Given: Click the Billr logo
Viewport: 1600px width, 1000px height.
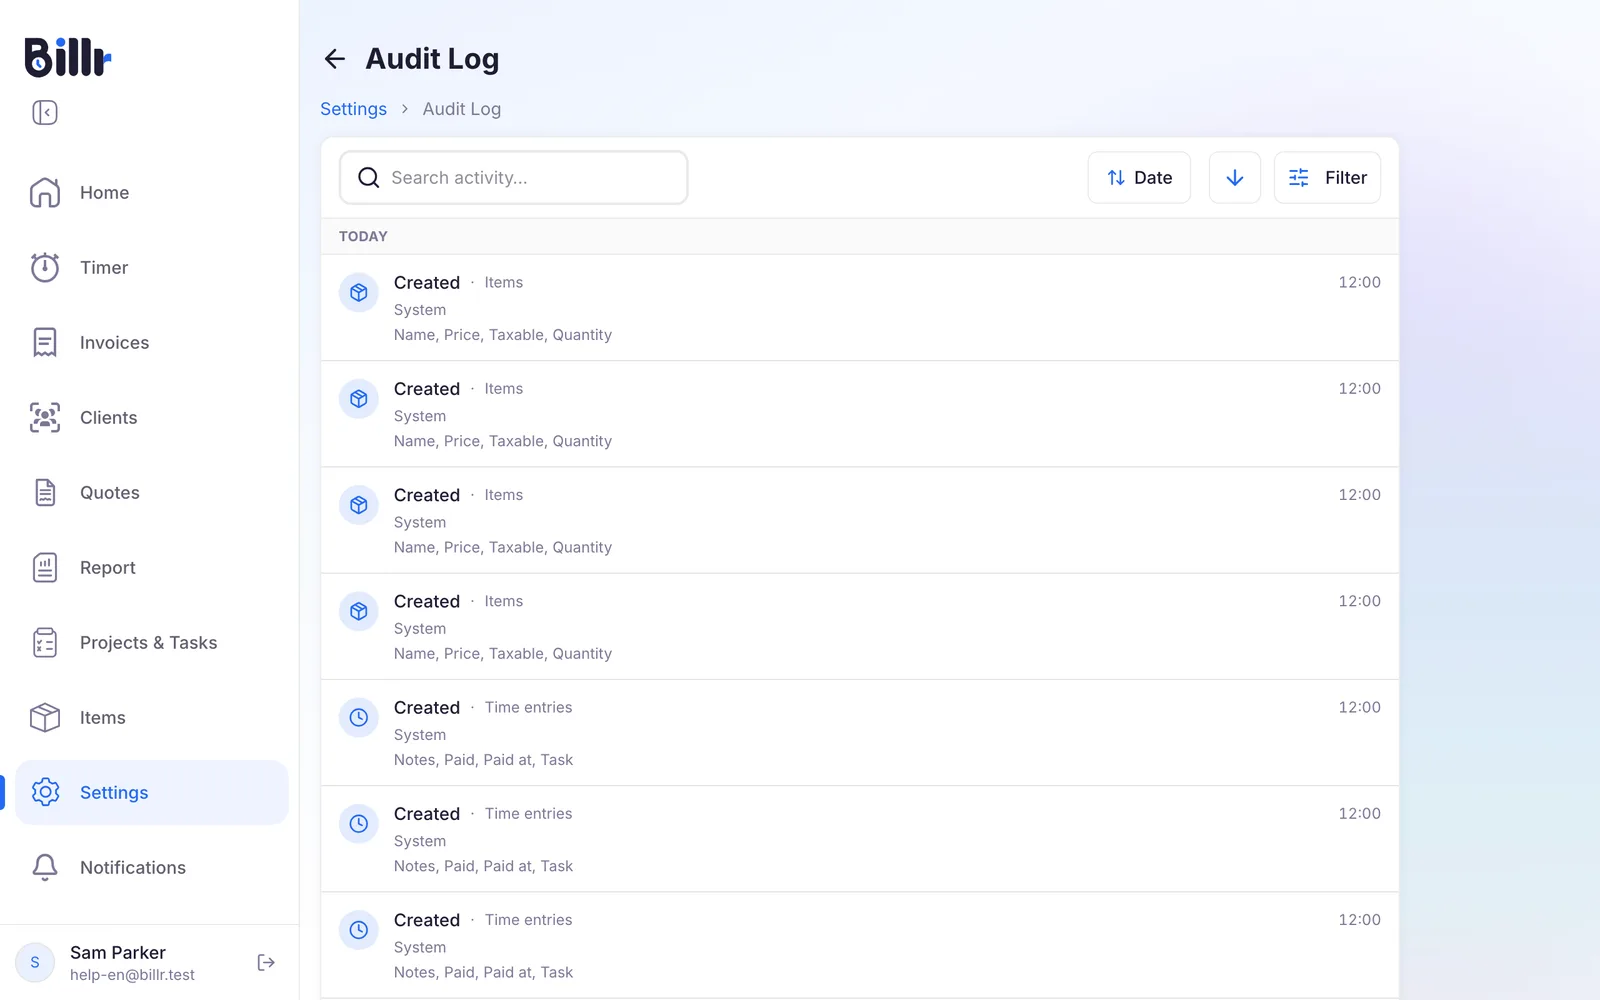Looking at the screenshot, I should (x=67, y=57).
